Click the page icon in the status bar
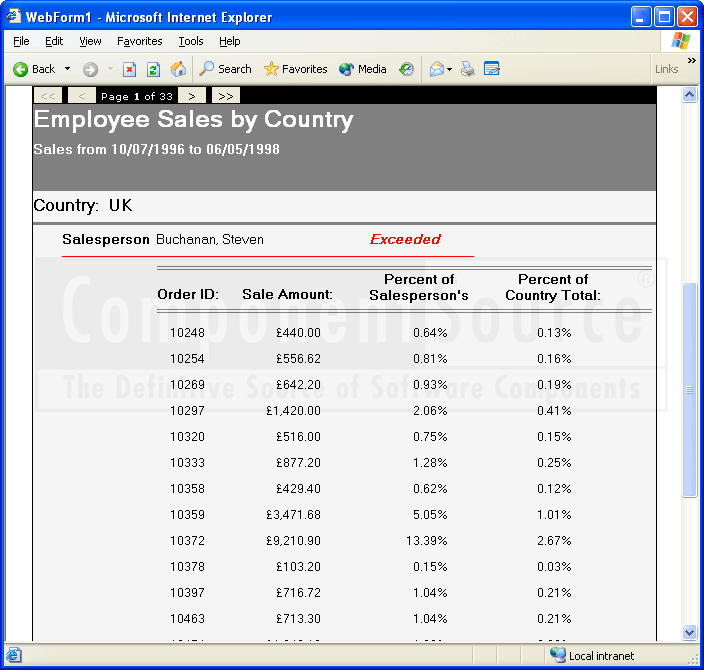 click(x=13, y=655)
